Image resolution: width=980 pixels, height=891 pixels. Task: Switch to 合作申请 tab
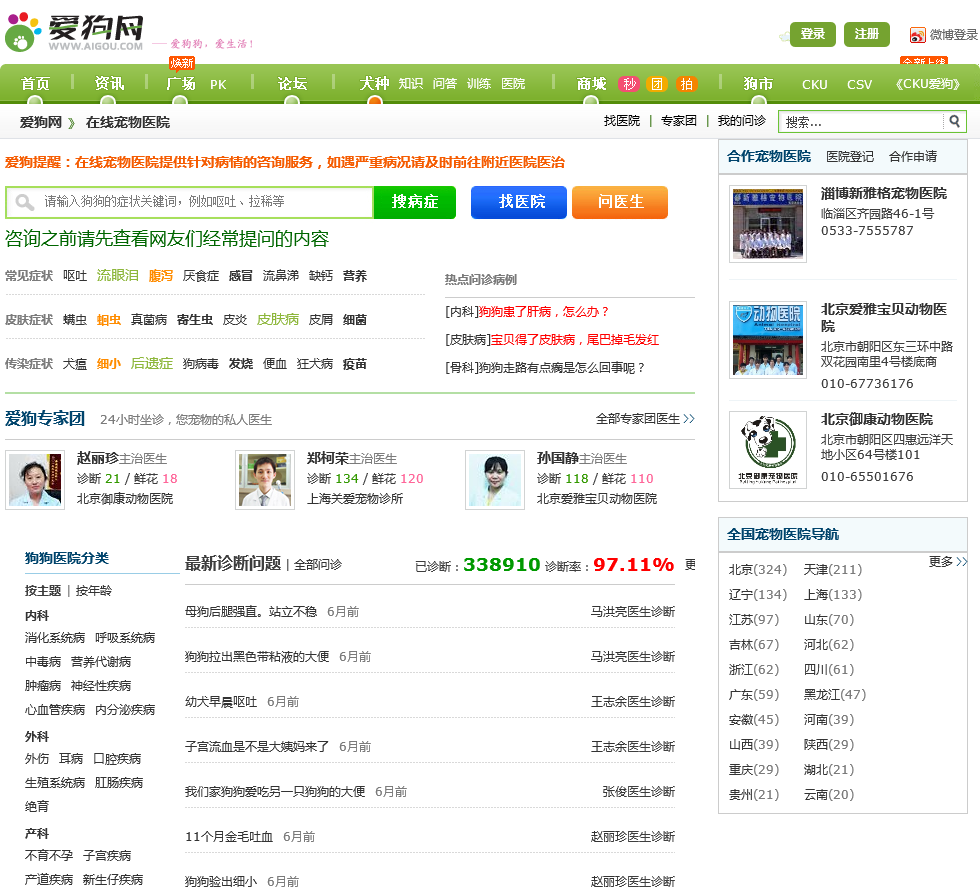tap(913, 157)
